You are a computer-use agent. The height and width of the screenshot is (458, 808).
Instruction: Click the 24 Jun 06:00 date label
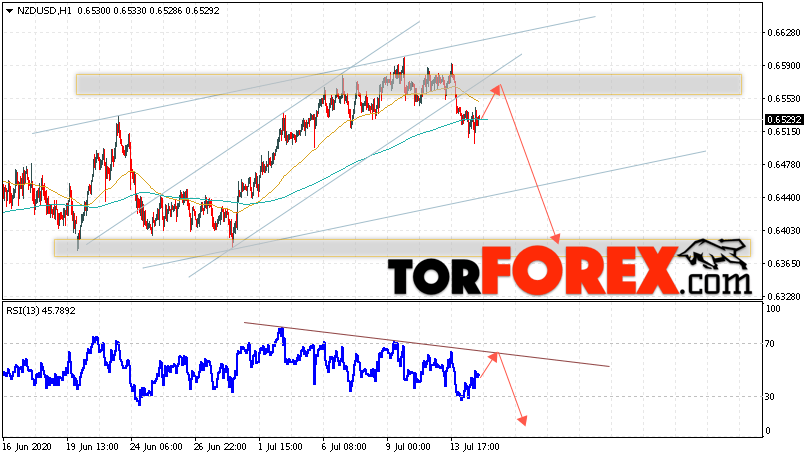156,447
